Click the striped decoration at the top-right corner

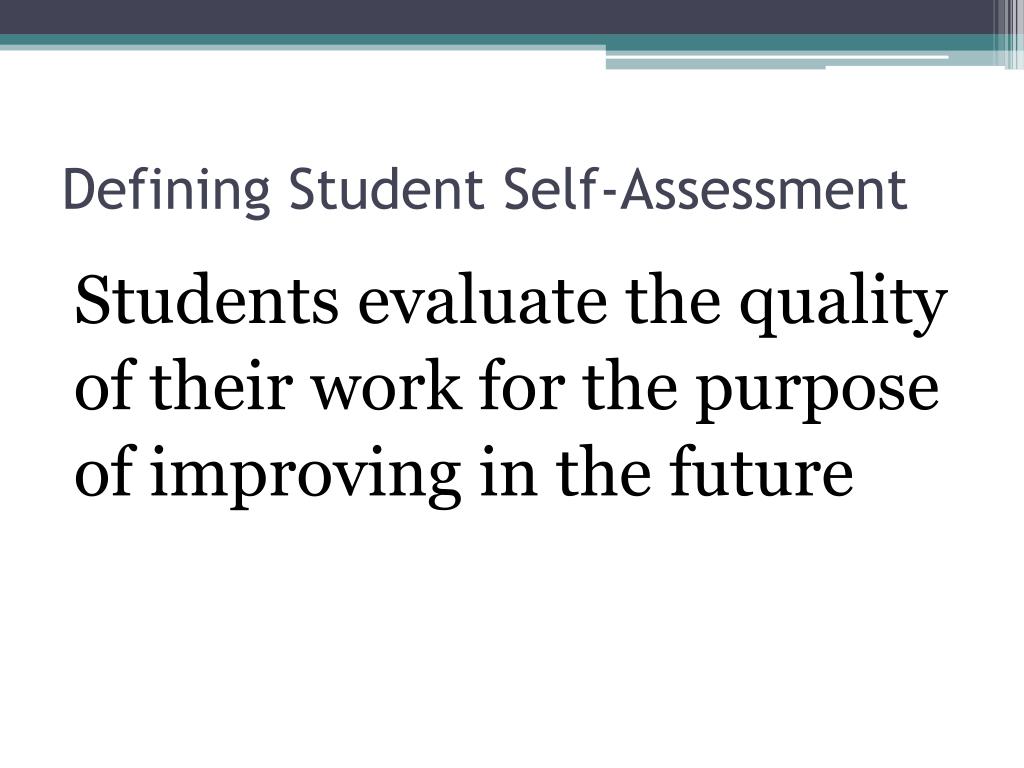[1008, 34]
